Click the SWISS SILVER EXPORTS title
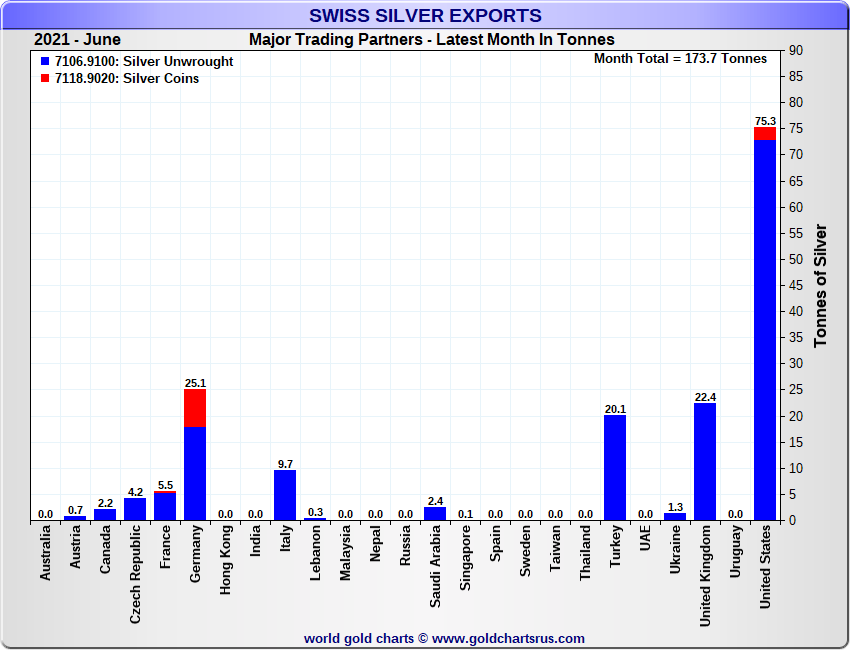 click(425, 15)
